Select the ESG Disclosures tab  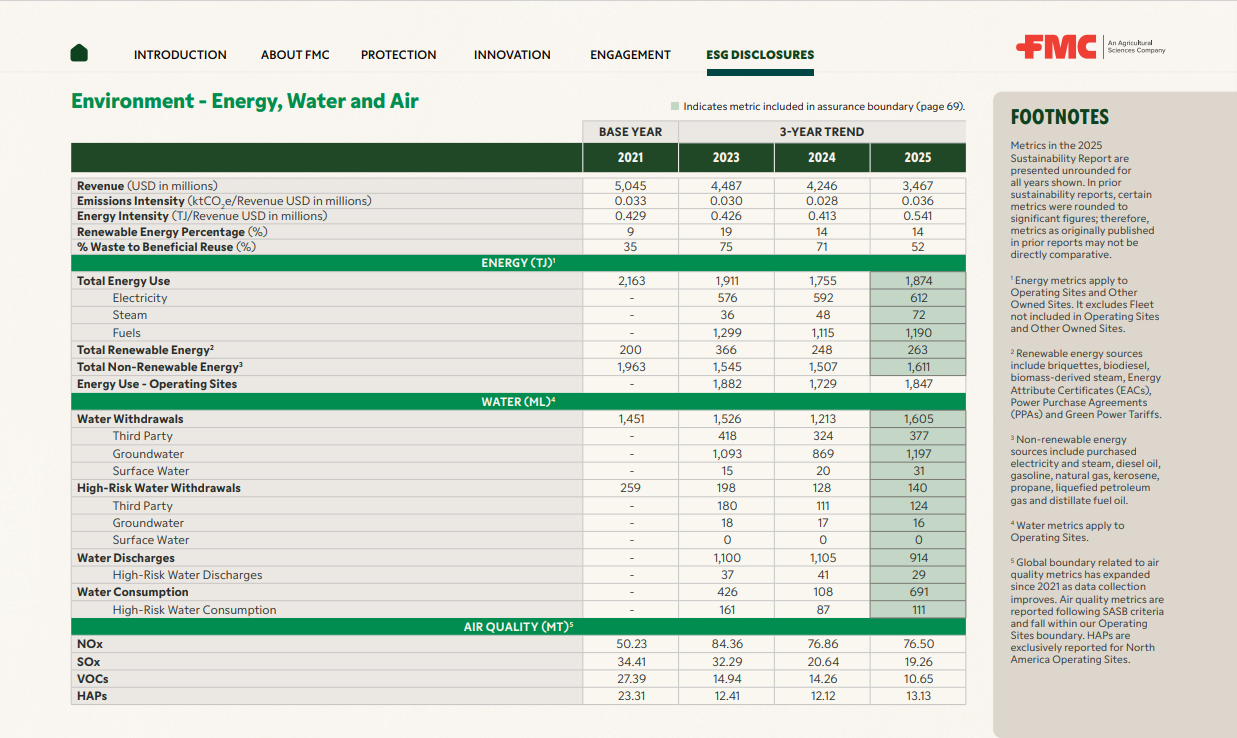[x=760, y=55]
